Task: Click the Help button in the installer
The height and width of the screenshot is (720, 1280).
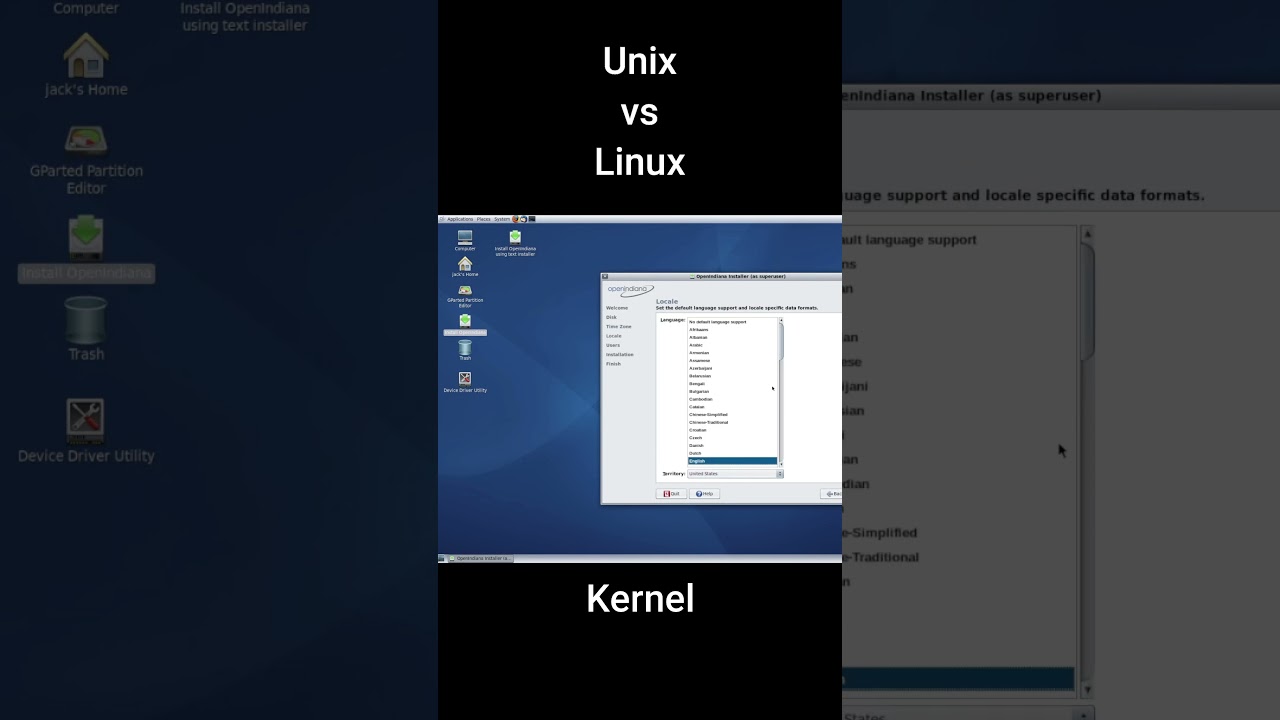Action: (704, 493)
